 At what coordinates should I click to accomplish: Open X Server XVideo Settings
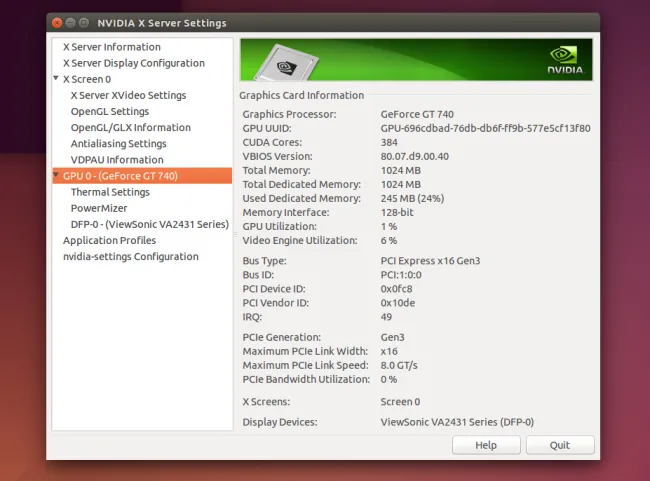coord(128,95)
